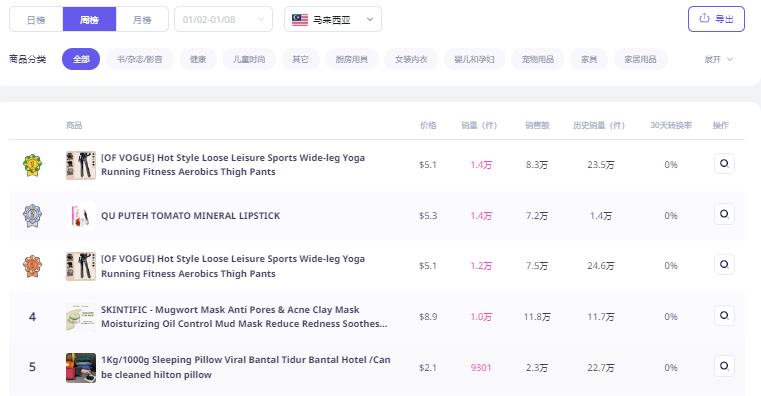Viewport: 761px width, 396px height.
Task: Click the 9301 sales count
Action: click(481, 368)
